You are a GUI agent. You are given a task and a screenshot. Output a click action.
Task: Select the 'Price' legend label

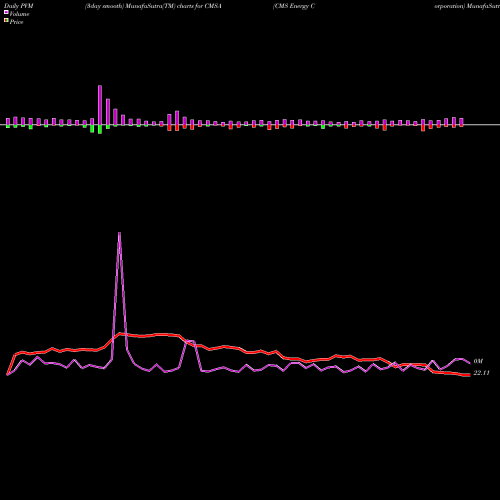[16, 22]
